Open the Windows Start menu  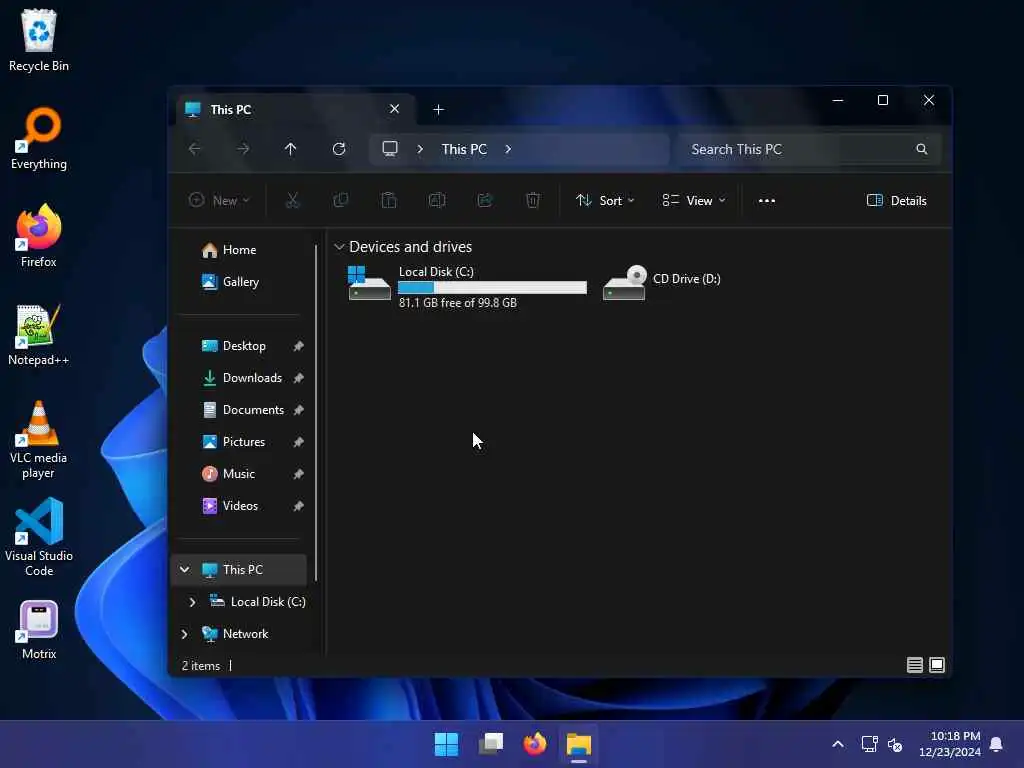(447, 744)
